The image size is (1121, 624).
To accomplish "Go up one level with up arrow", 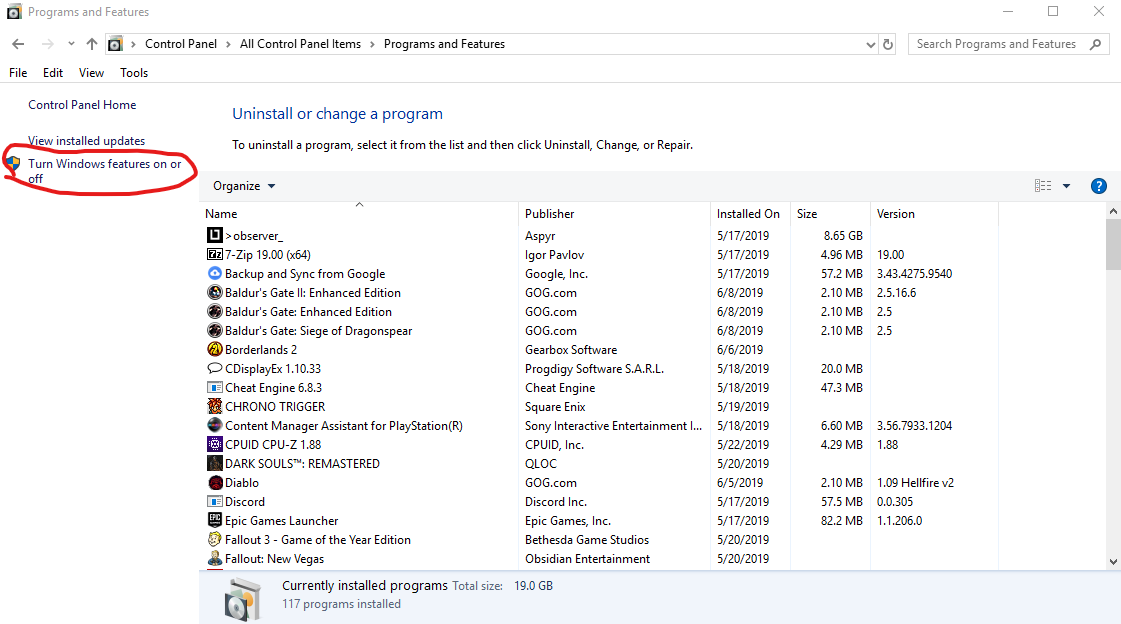I will pyautogui.click(x=92, y=44).
